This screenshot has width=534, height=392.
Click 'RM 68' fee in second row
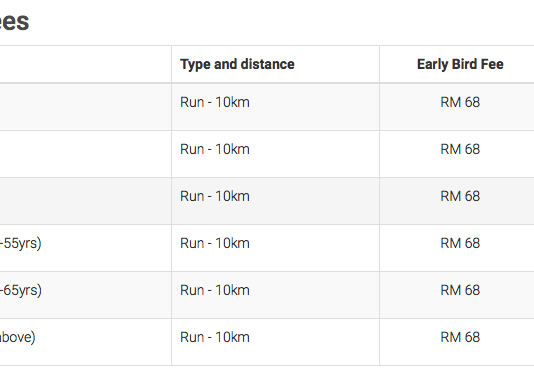(x=460, y=149)
